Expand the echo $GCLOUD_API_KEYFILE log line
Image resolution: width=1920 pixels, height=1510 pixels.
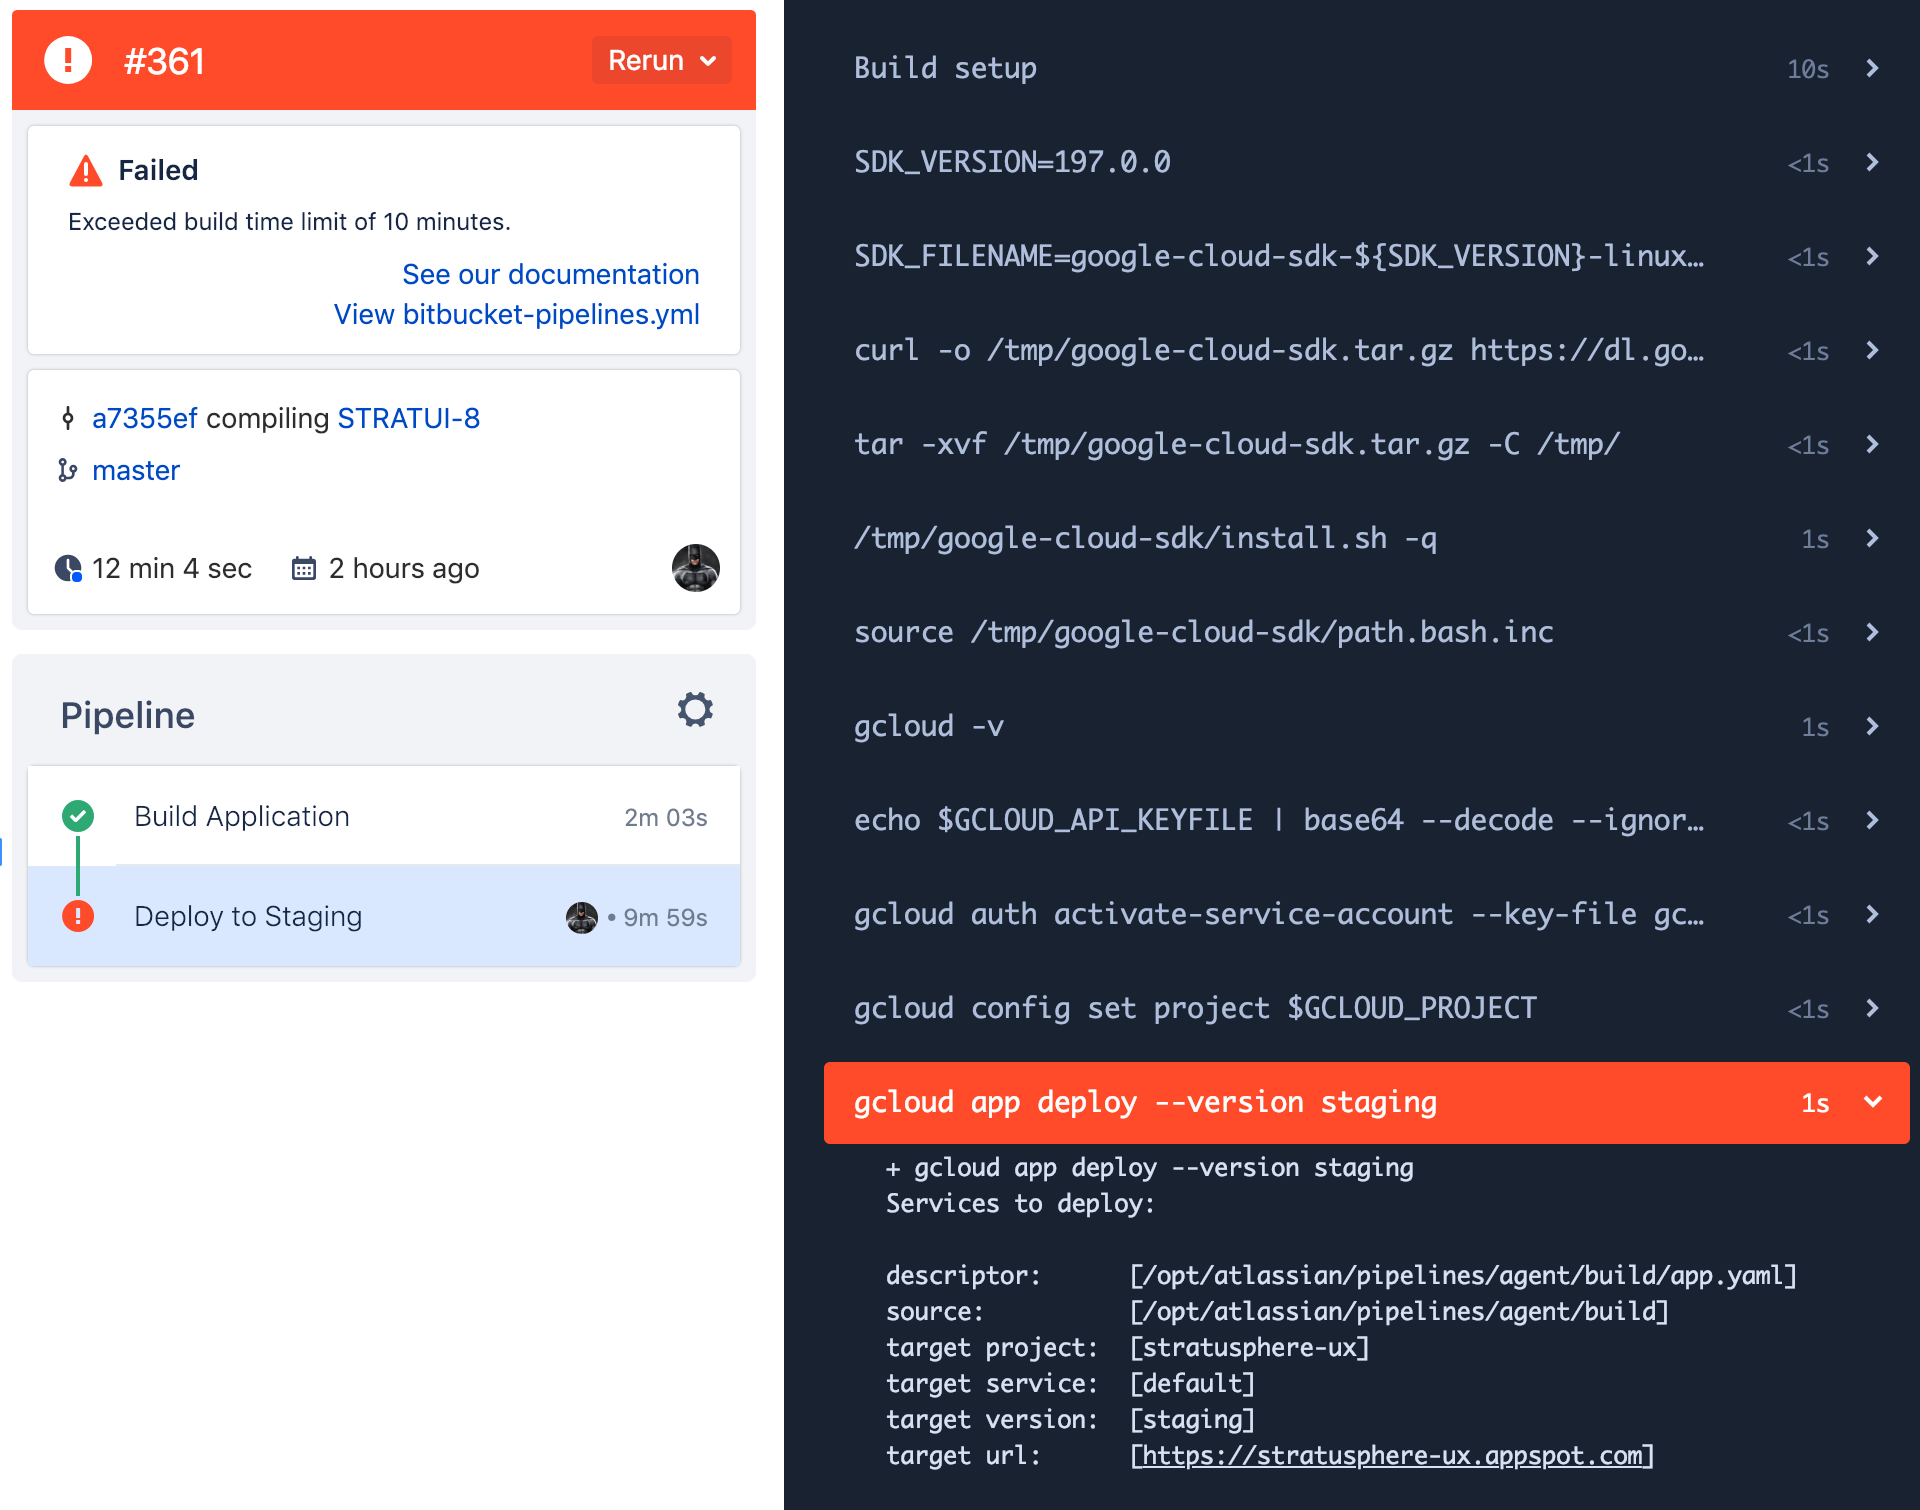point(1366,820)
